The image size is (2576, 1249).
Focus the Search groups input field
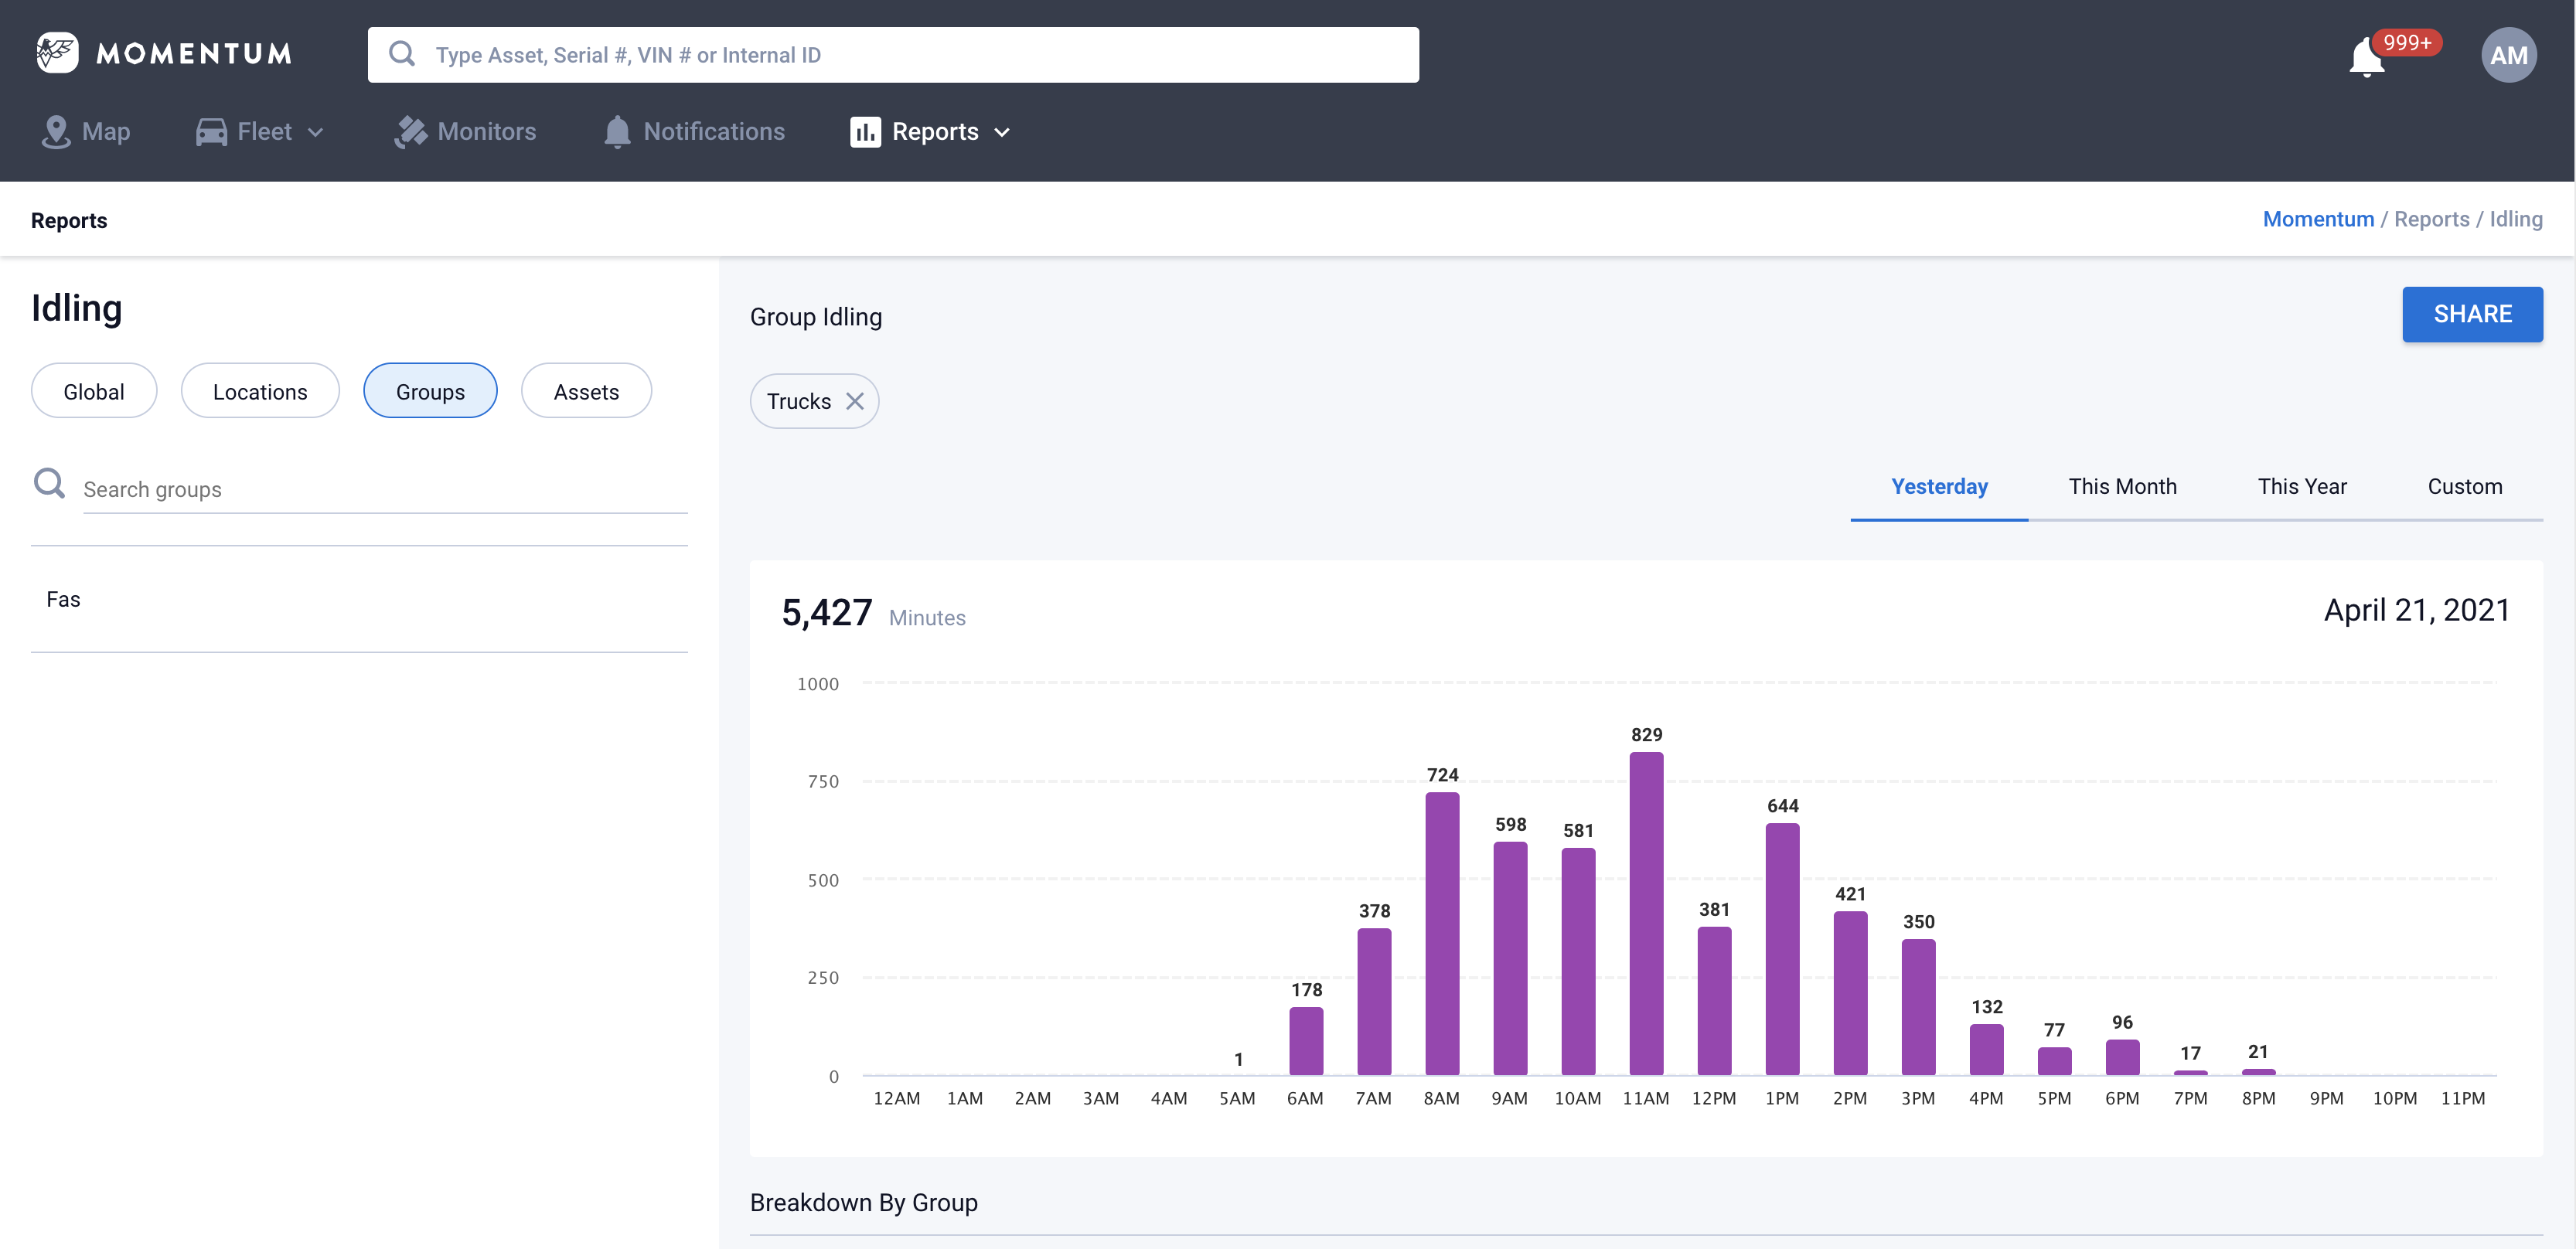(384, 489)
